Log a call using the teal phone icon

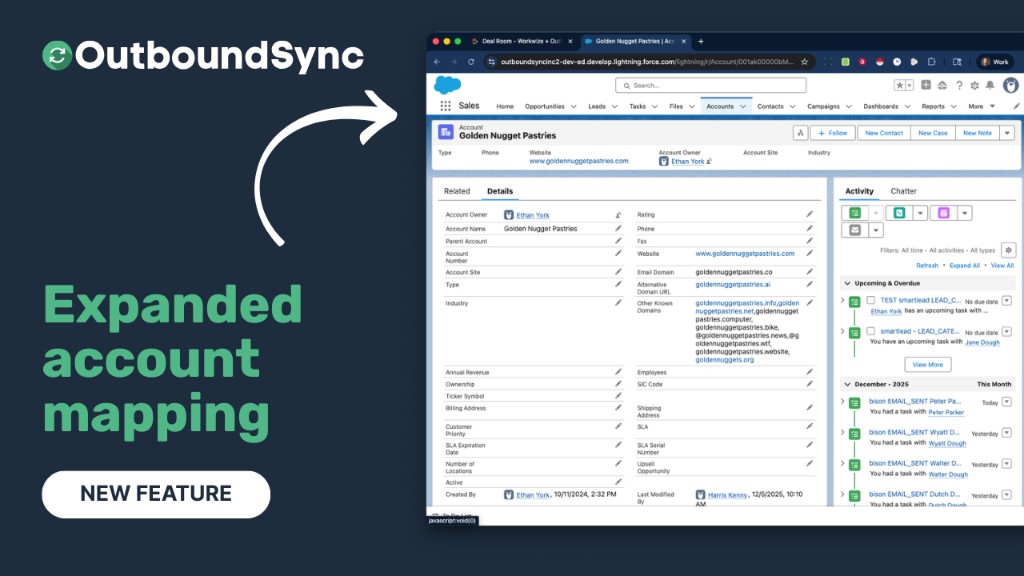pyautogui.click(x=898, y=213)
